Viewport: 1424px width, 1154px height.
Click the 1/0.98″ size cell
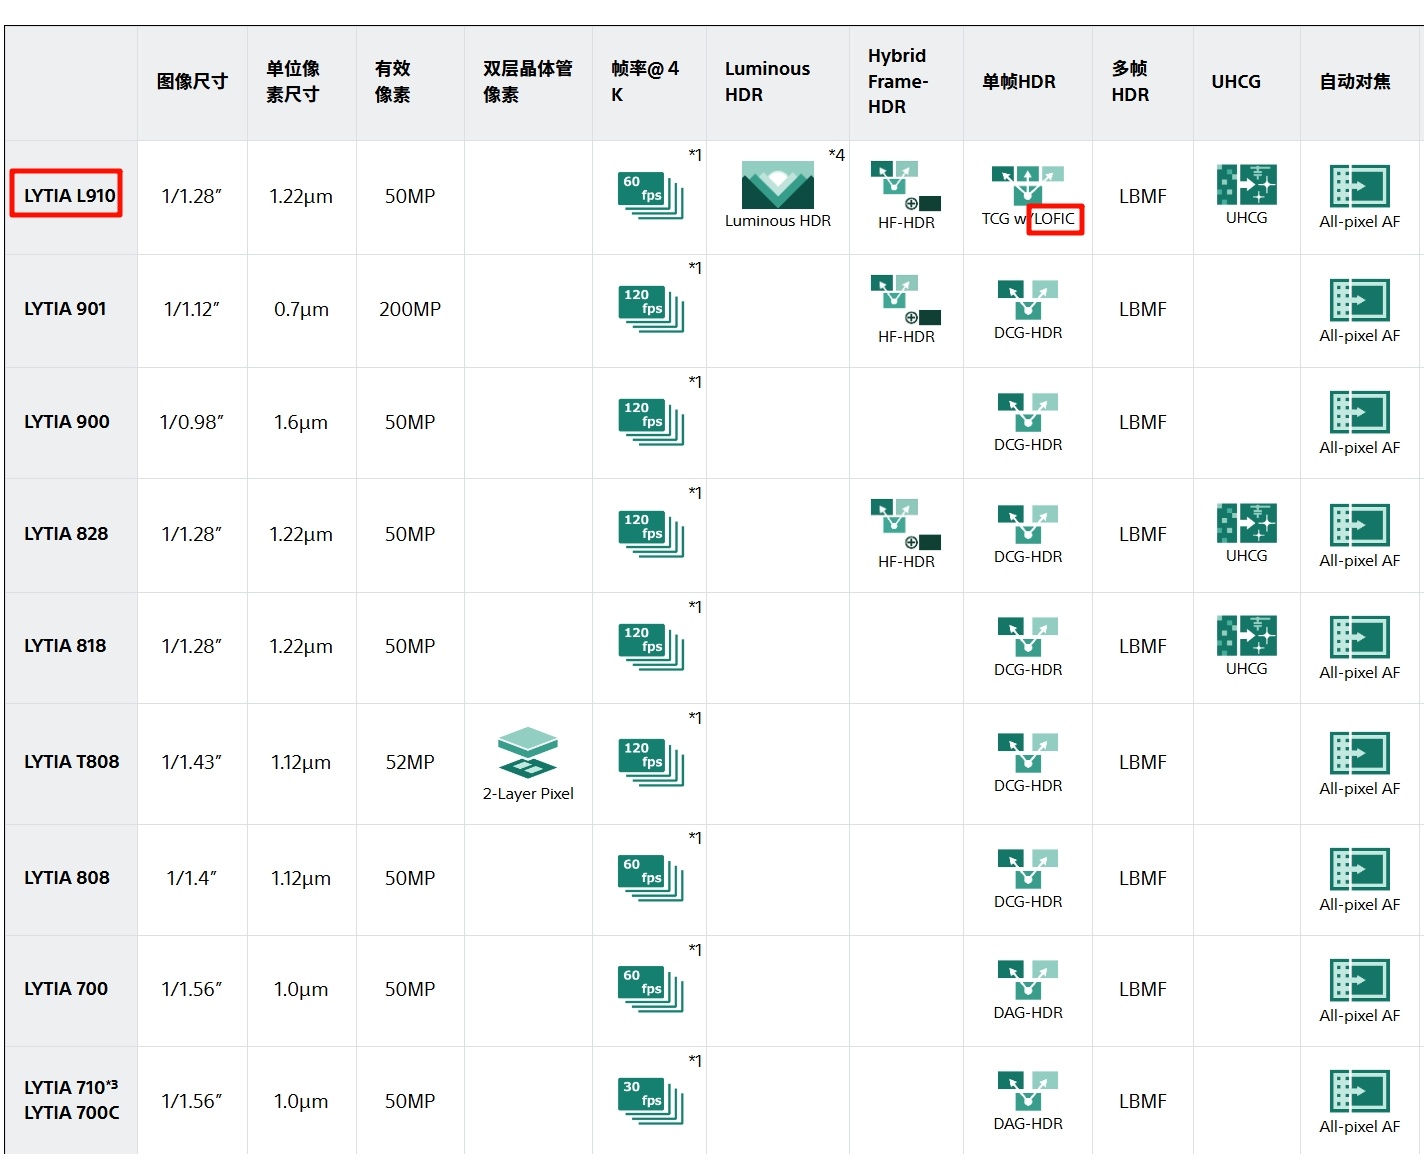pyautogui.click(x=192, y=423)
